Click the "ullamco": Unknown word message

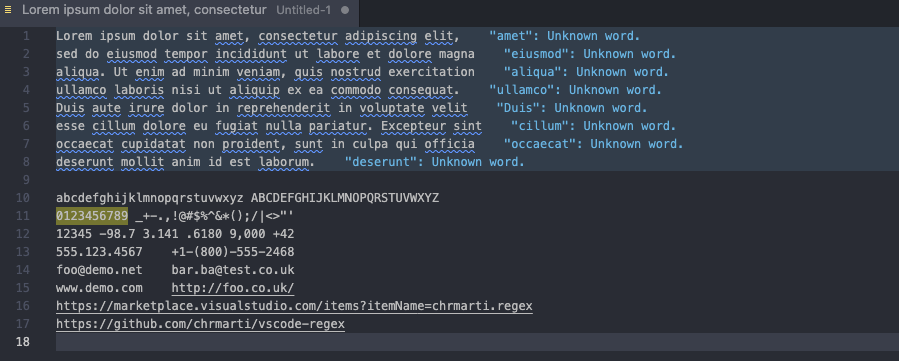[576, 90]
